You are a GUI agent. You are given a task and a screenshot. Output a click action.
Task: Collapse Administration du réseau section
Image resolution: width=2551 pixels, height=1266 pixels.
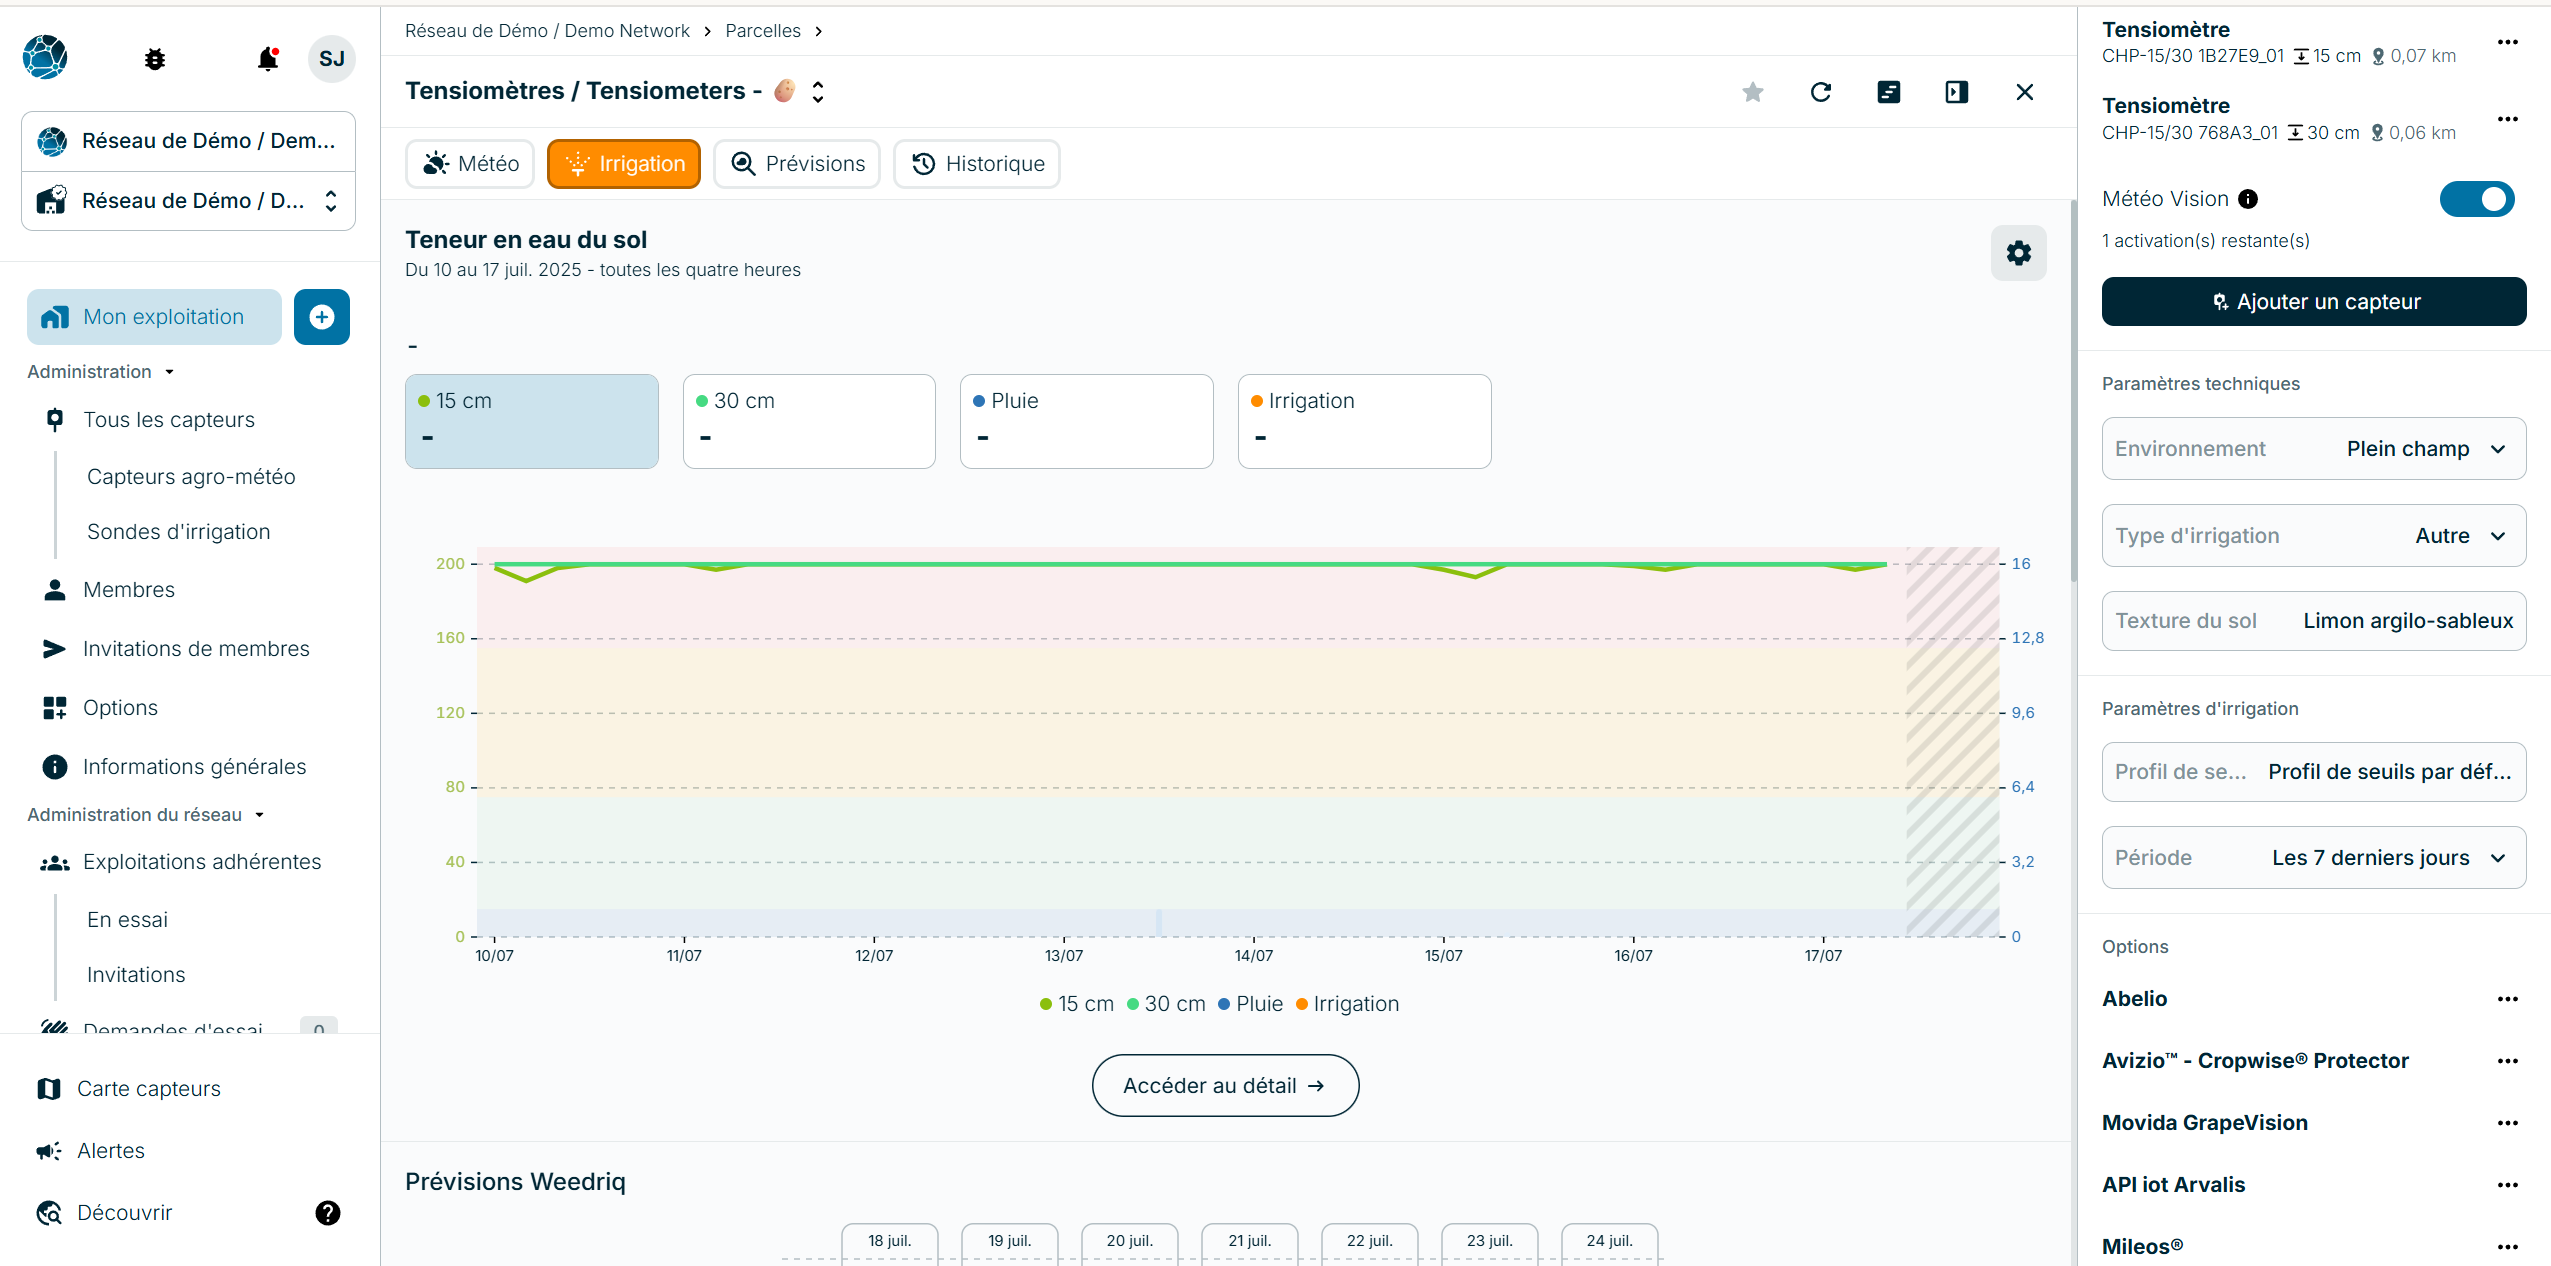tap(146, 815)
